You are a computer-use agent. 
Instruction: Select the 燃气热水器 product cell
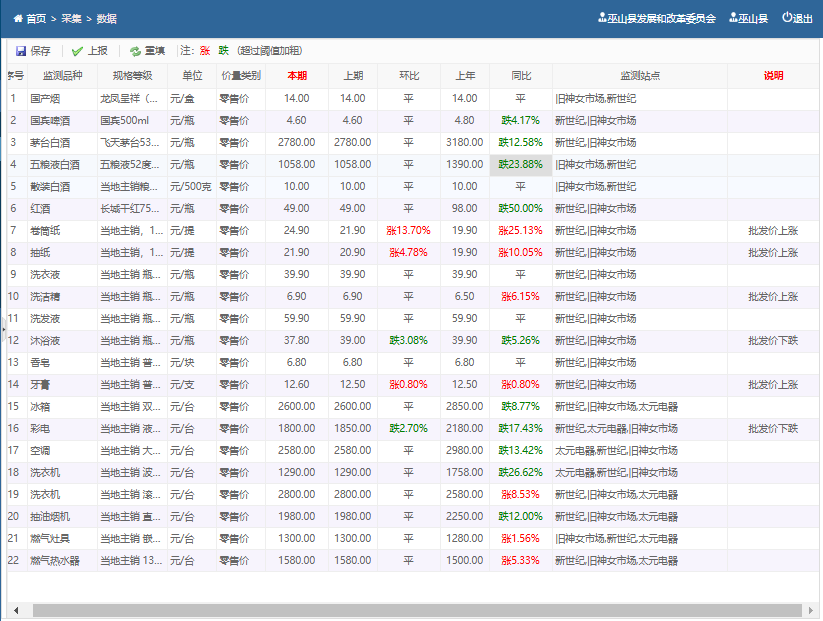point(62,561)
